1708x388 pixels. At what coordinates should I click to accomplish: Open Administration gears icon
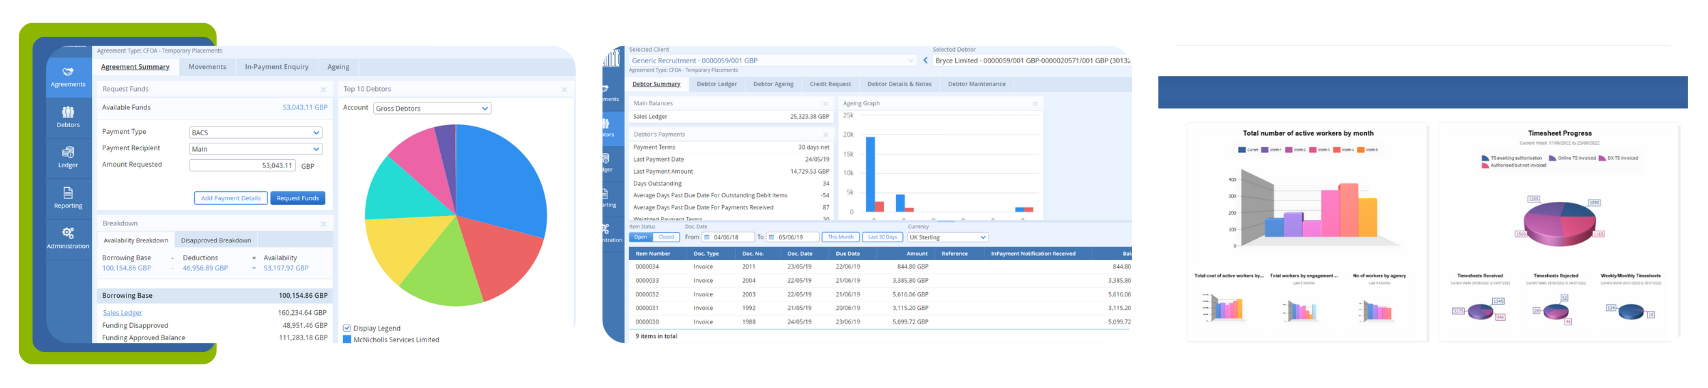click(68, 238)
